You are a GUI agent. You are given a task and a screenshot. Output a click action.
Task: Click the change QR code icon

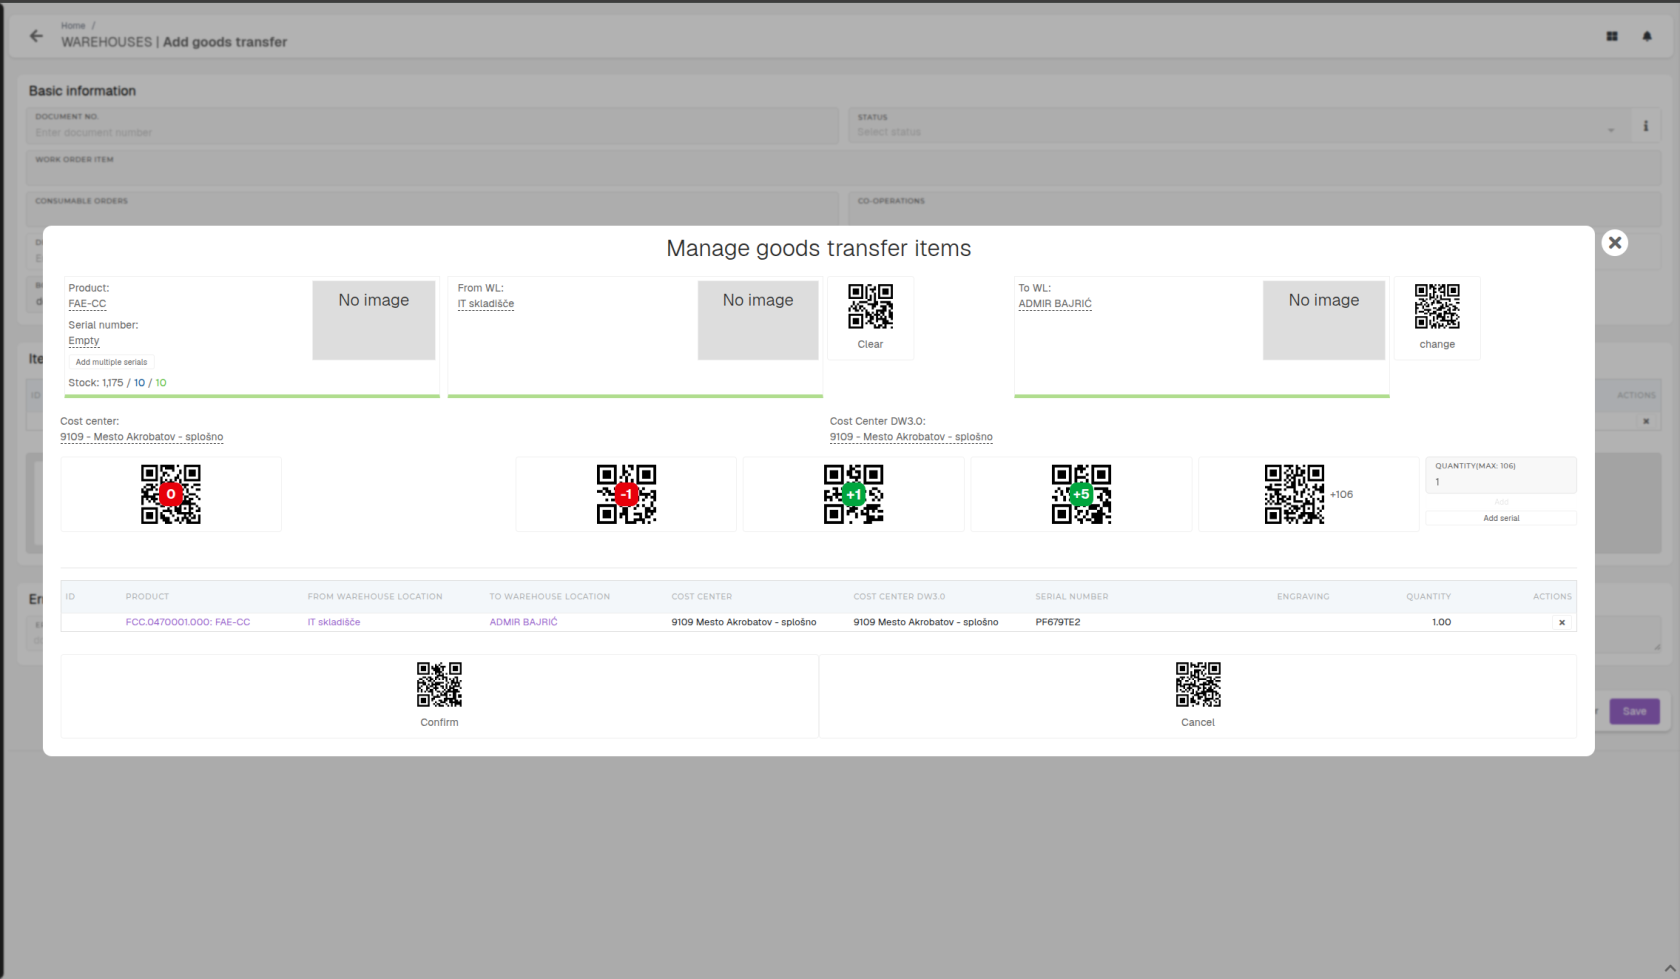[1437, 307]
